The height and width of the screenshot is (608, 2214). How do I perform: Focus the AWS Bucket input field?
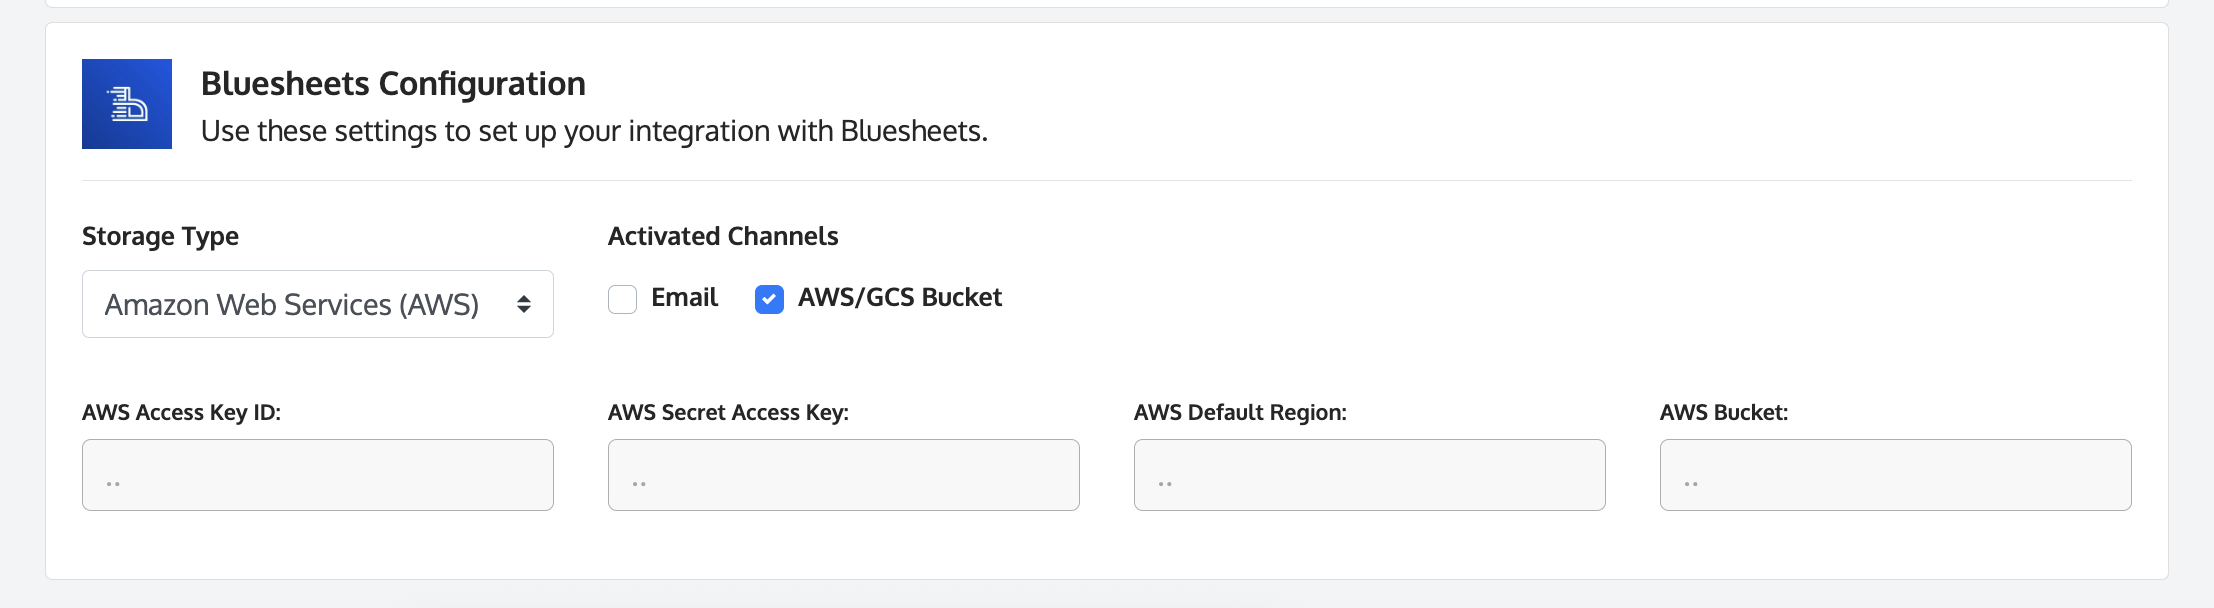pyautogui.click(x=1895, y=475)
